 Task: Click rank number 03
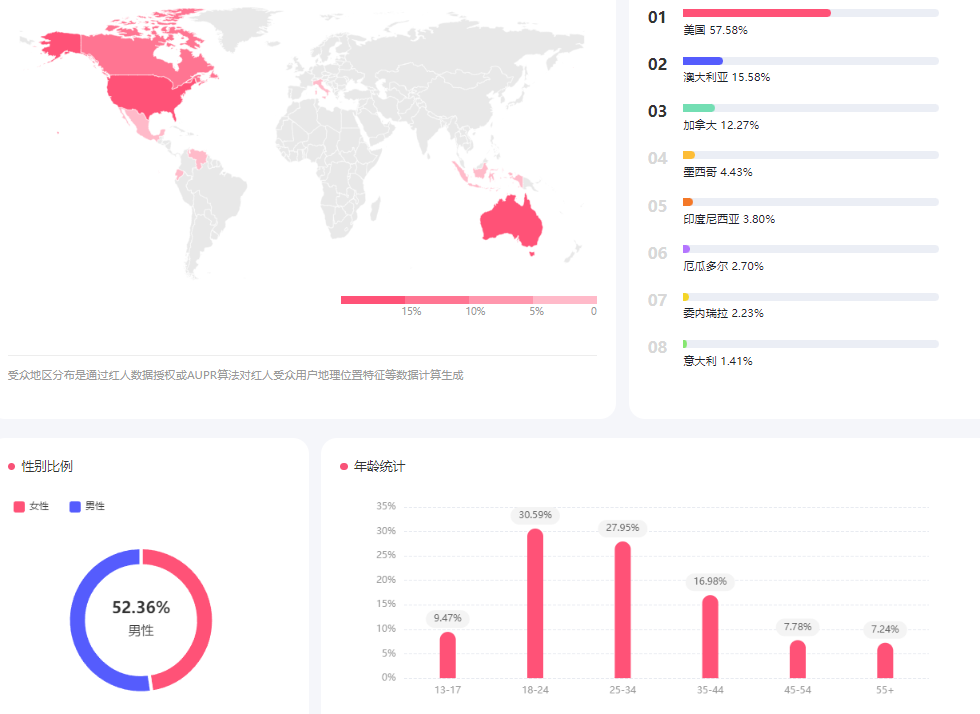(657, 111)
